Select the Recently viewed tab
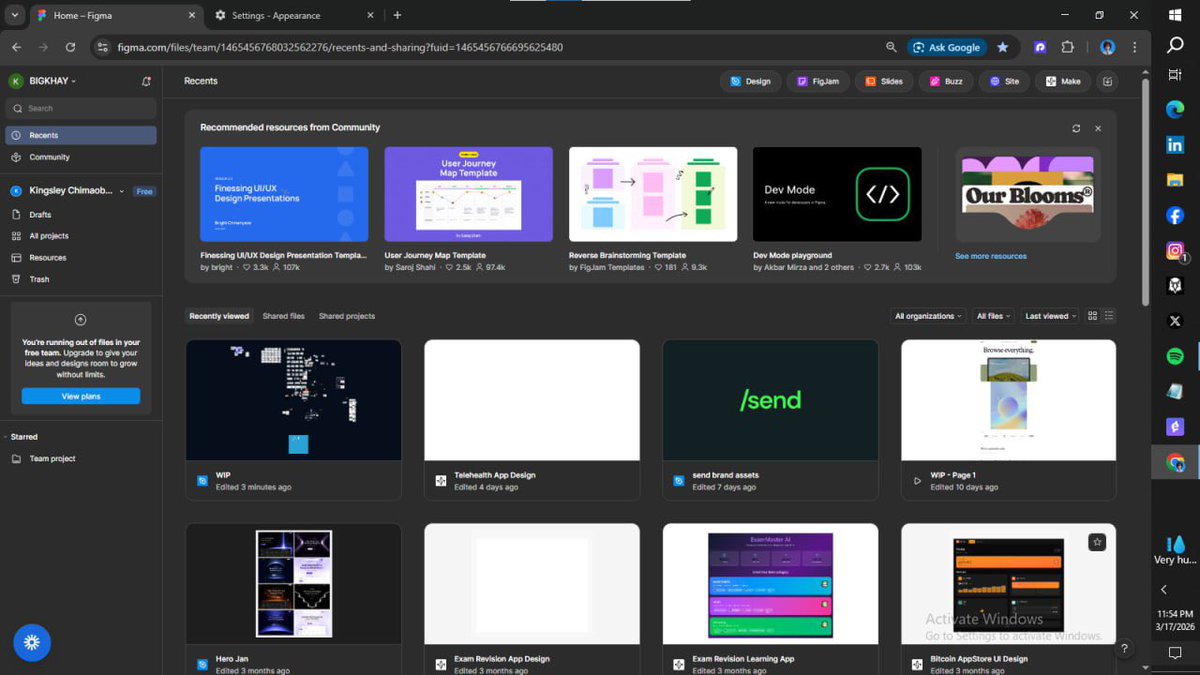Screen dimensions: 1200x675 219,316
